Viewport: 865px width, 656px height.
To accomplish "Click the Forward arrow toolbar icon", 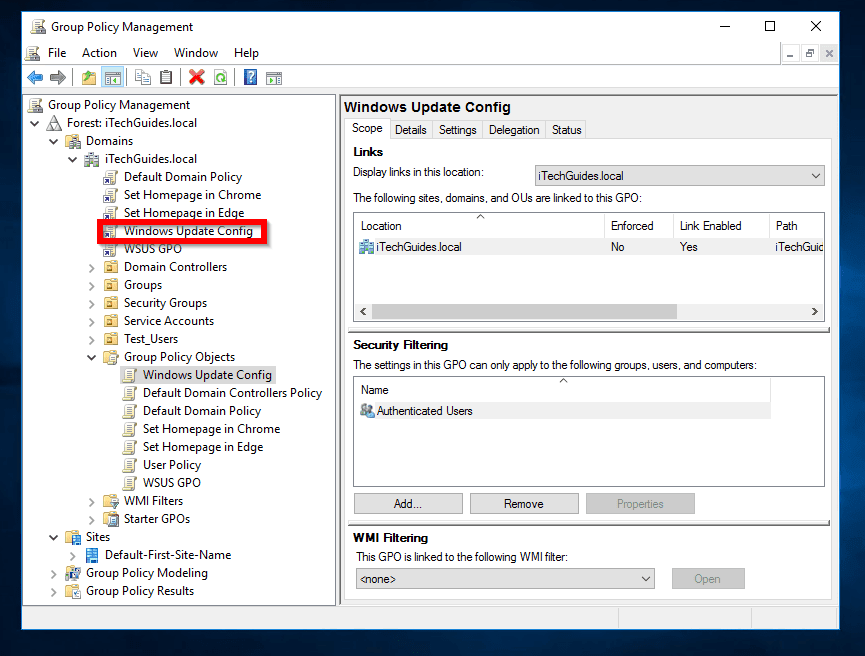I will (x=58, y=78).
